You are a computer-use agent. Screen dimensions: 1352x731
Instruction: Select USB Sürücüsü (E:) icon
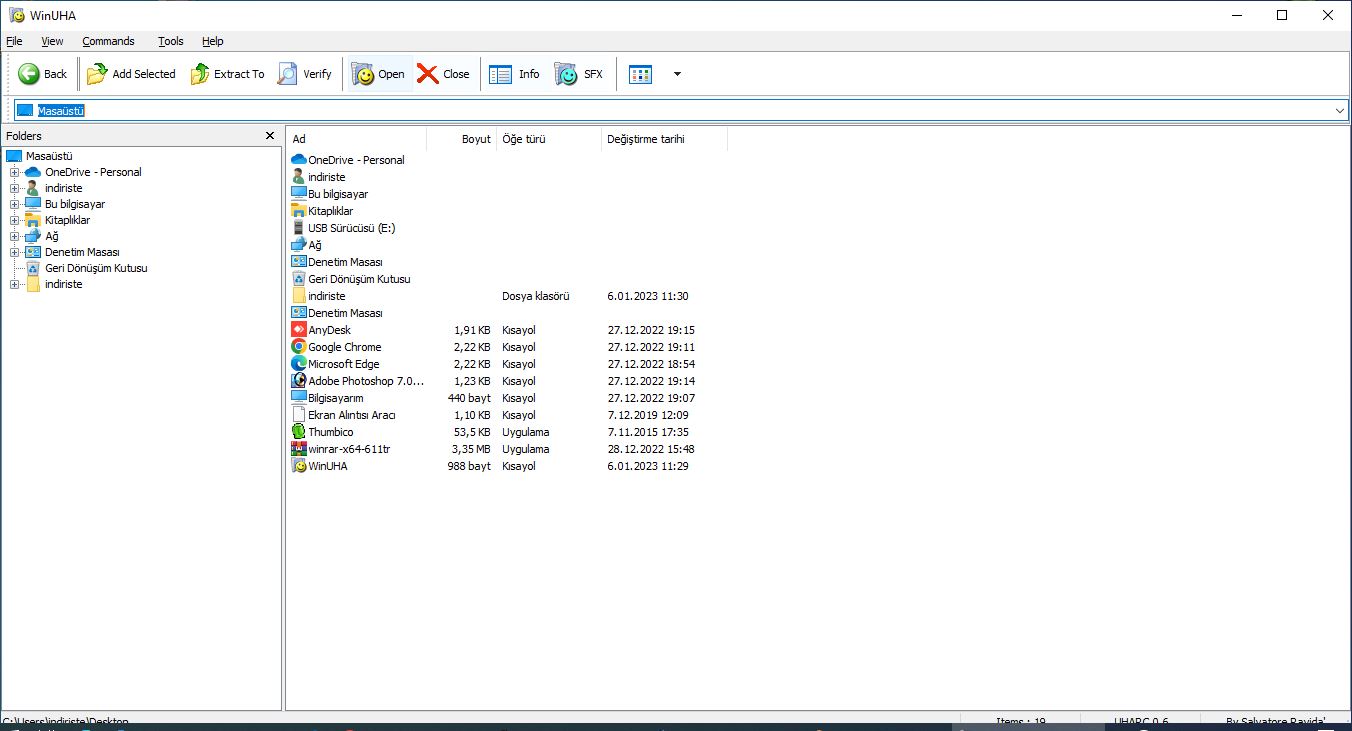299,228
